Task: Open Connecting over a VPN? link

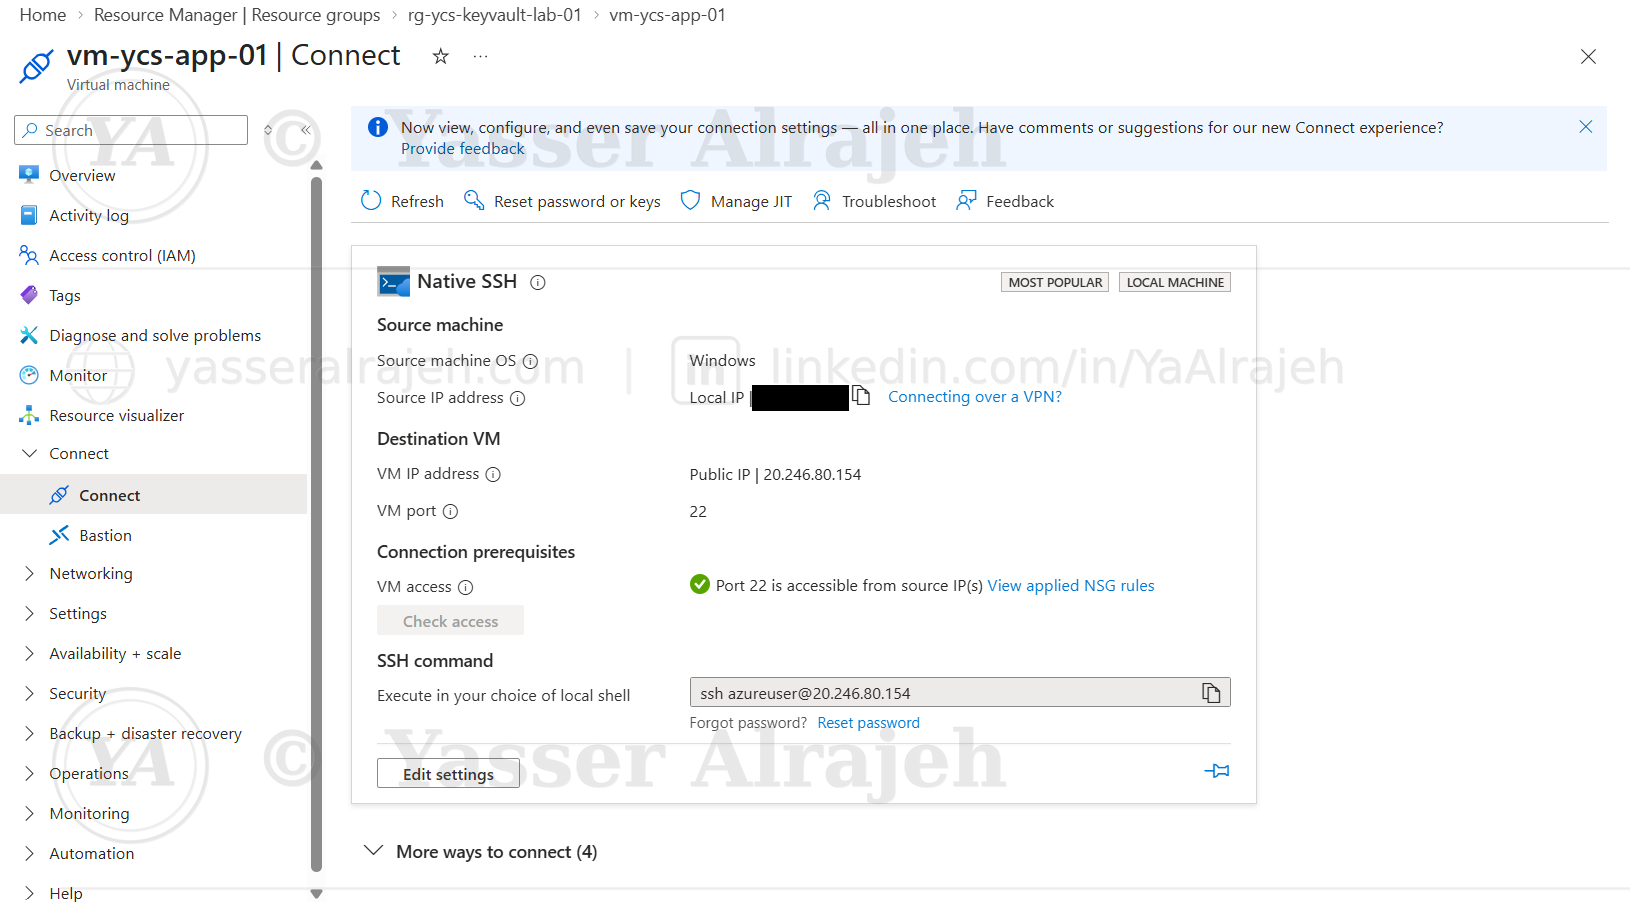Action: [975, 397]
